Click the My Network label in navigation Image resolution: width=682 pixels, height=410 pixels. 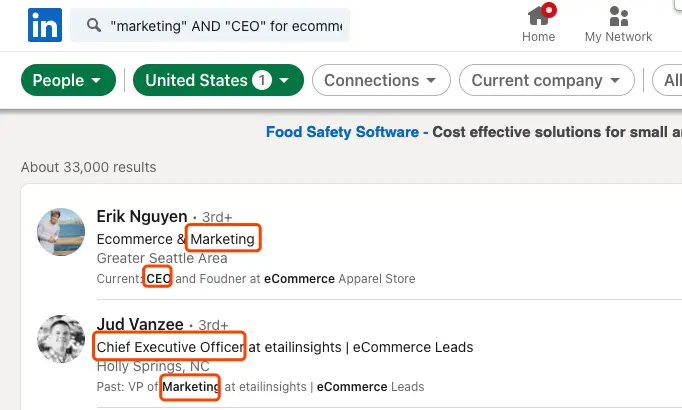618,37
